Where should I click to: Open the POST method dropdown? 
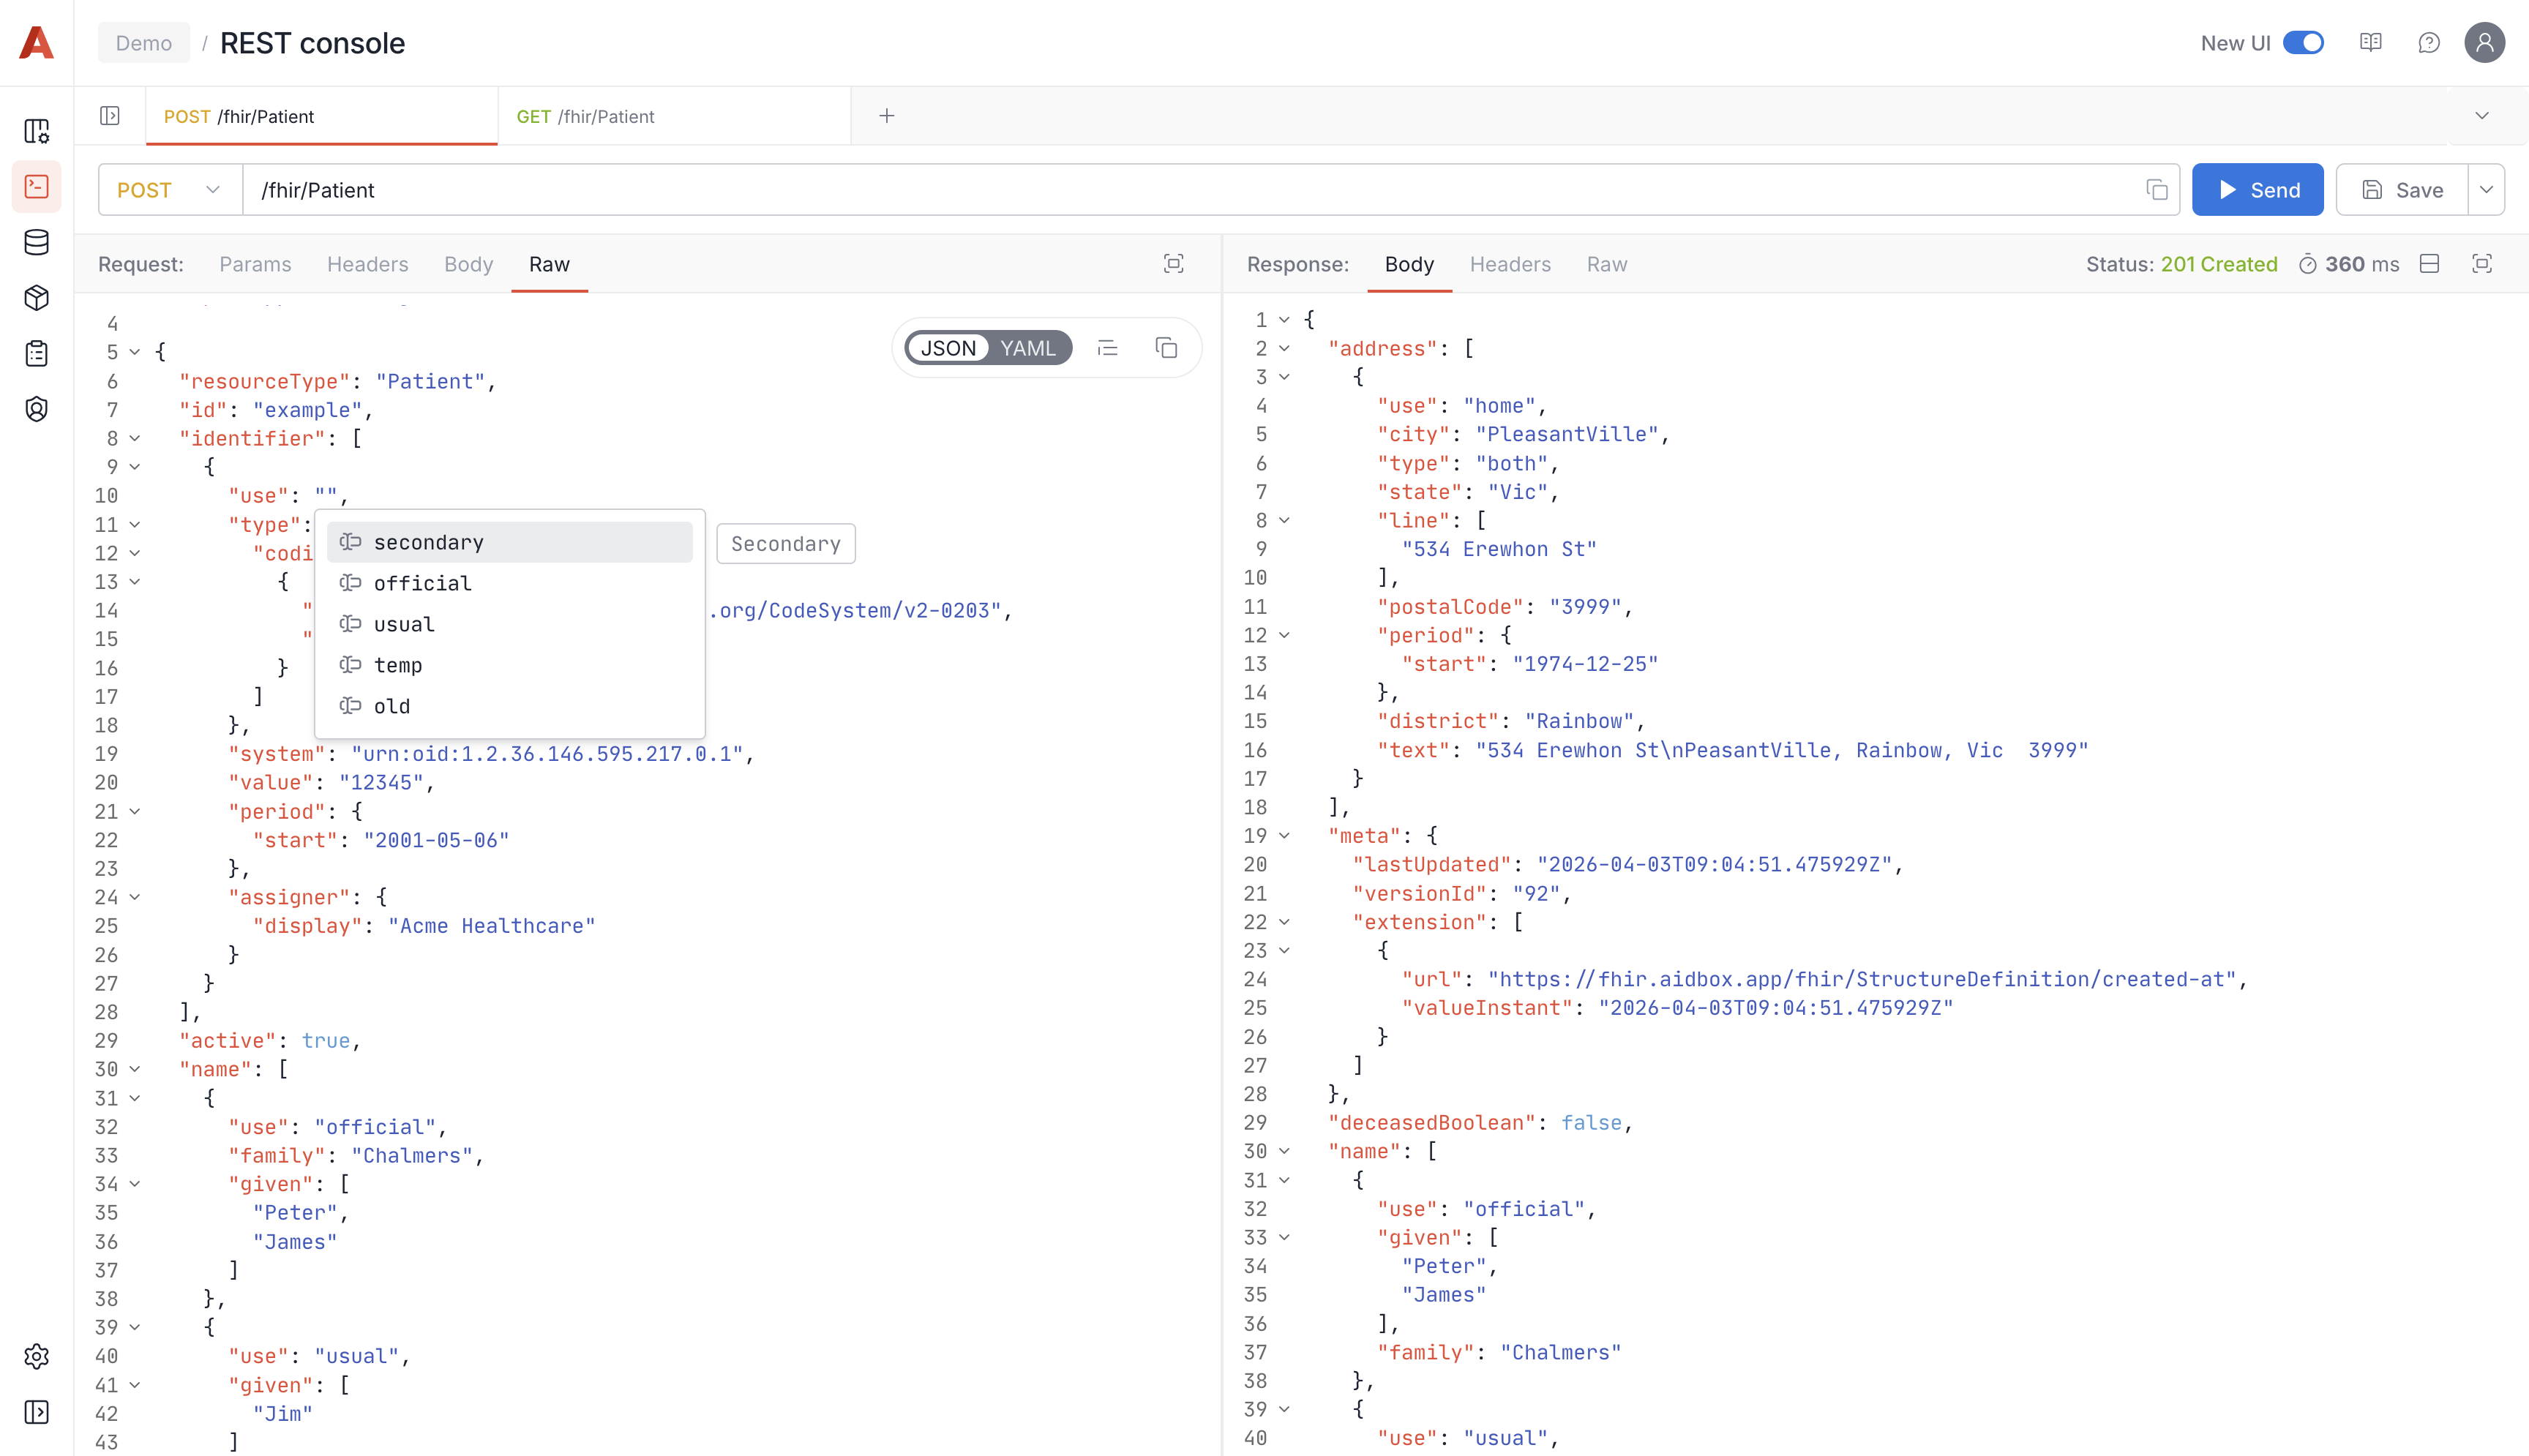[x=169, y=190]
